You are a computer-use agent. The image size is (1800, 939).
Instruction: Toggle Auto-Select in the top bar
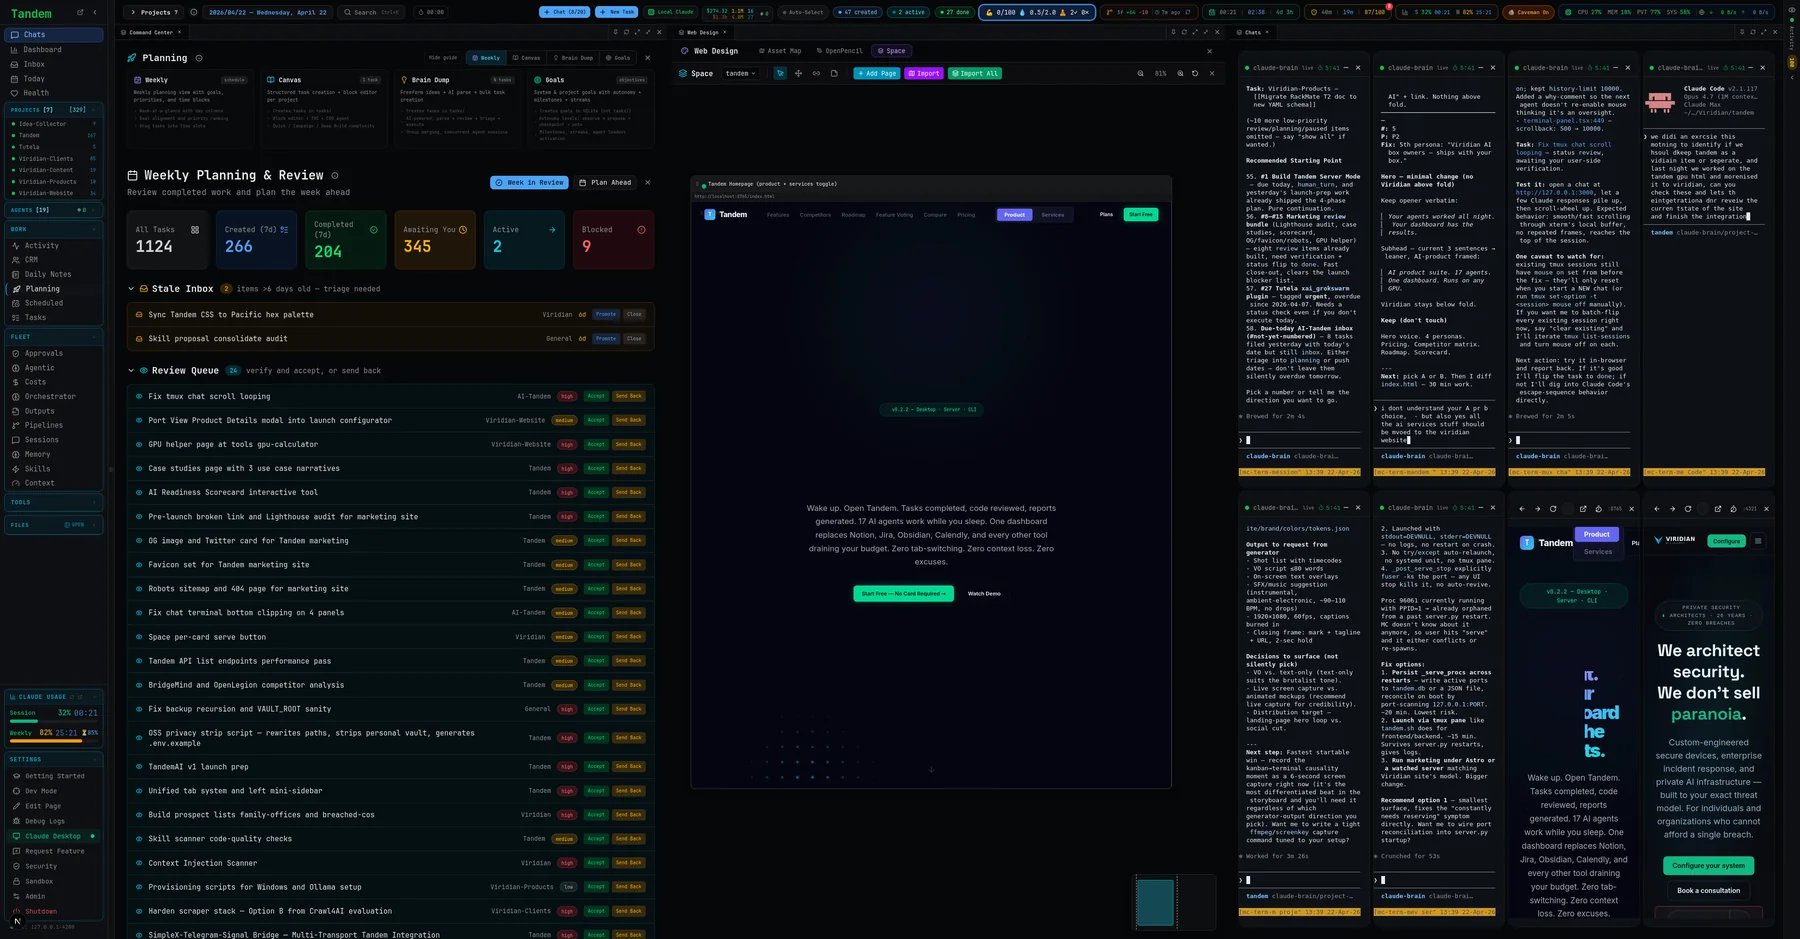coord(803,12)
